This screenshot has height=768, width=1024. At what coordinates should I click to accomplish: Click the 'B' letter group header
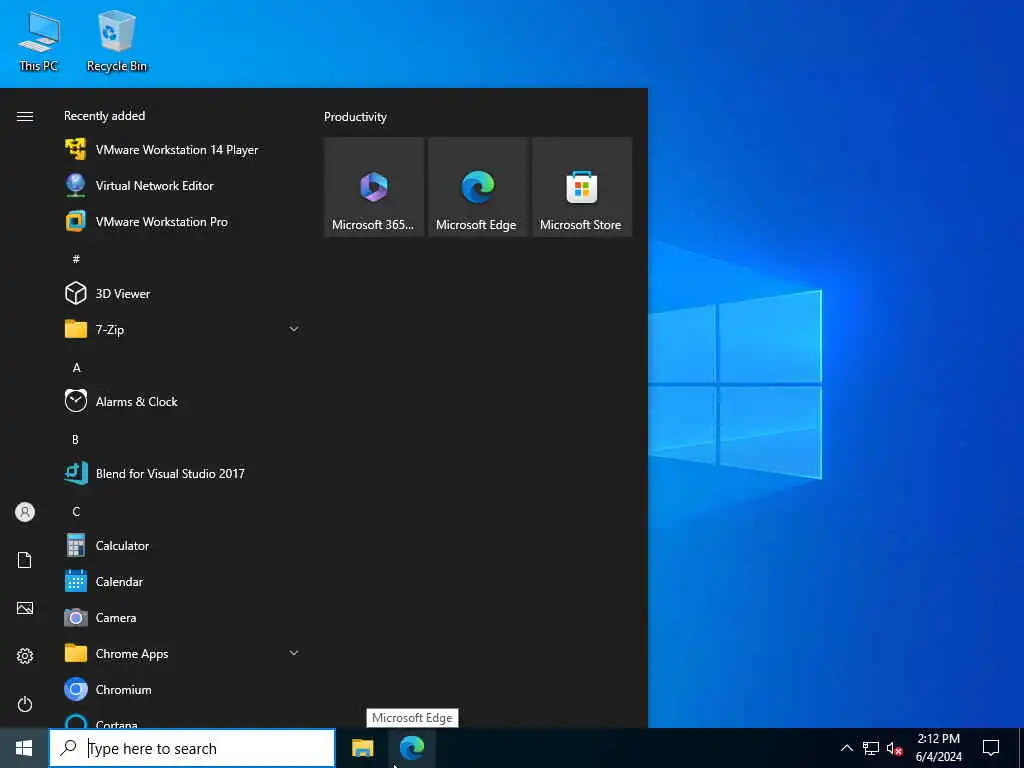(x=75, y=440)
